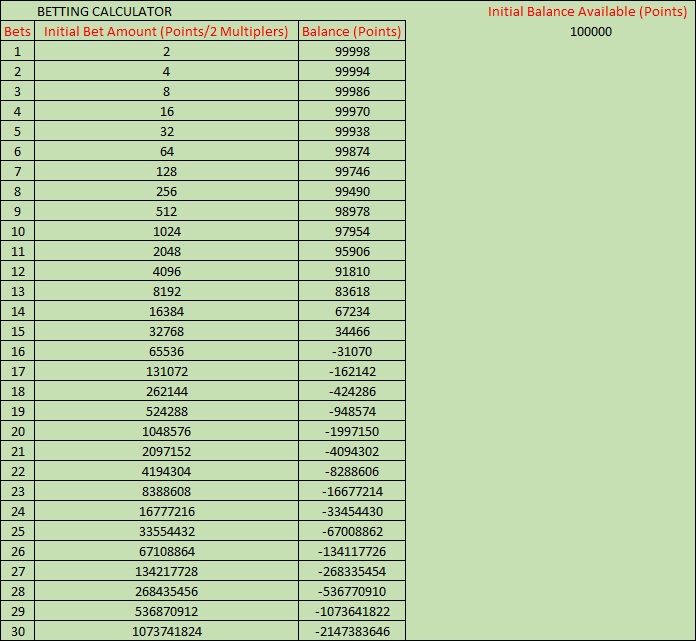Click balance cell -1997150
696x641 pixels.
click(352, 431)
